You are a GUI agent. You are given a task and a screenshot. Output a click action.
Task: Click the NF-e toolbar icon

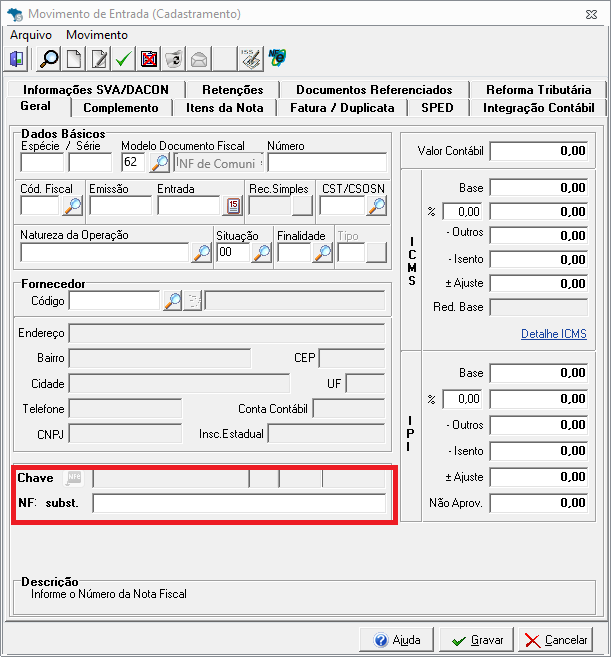point(277,59)
